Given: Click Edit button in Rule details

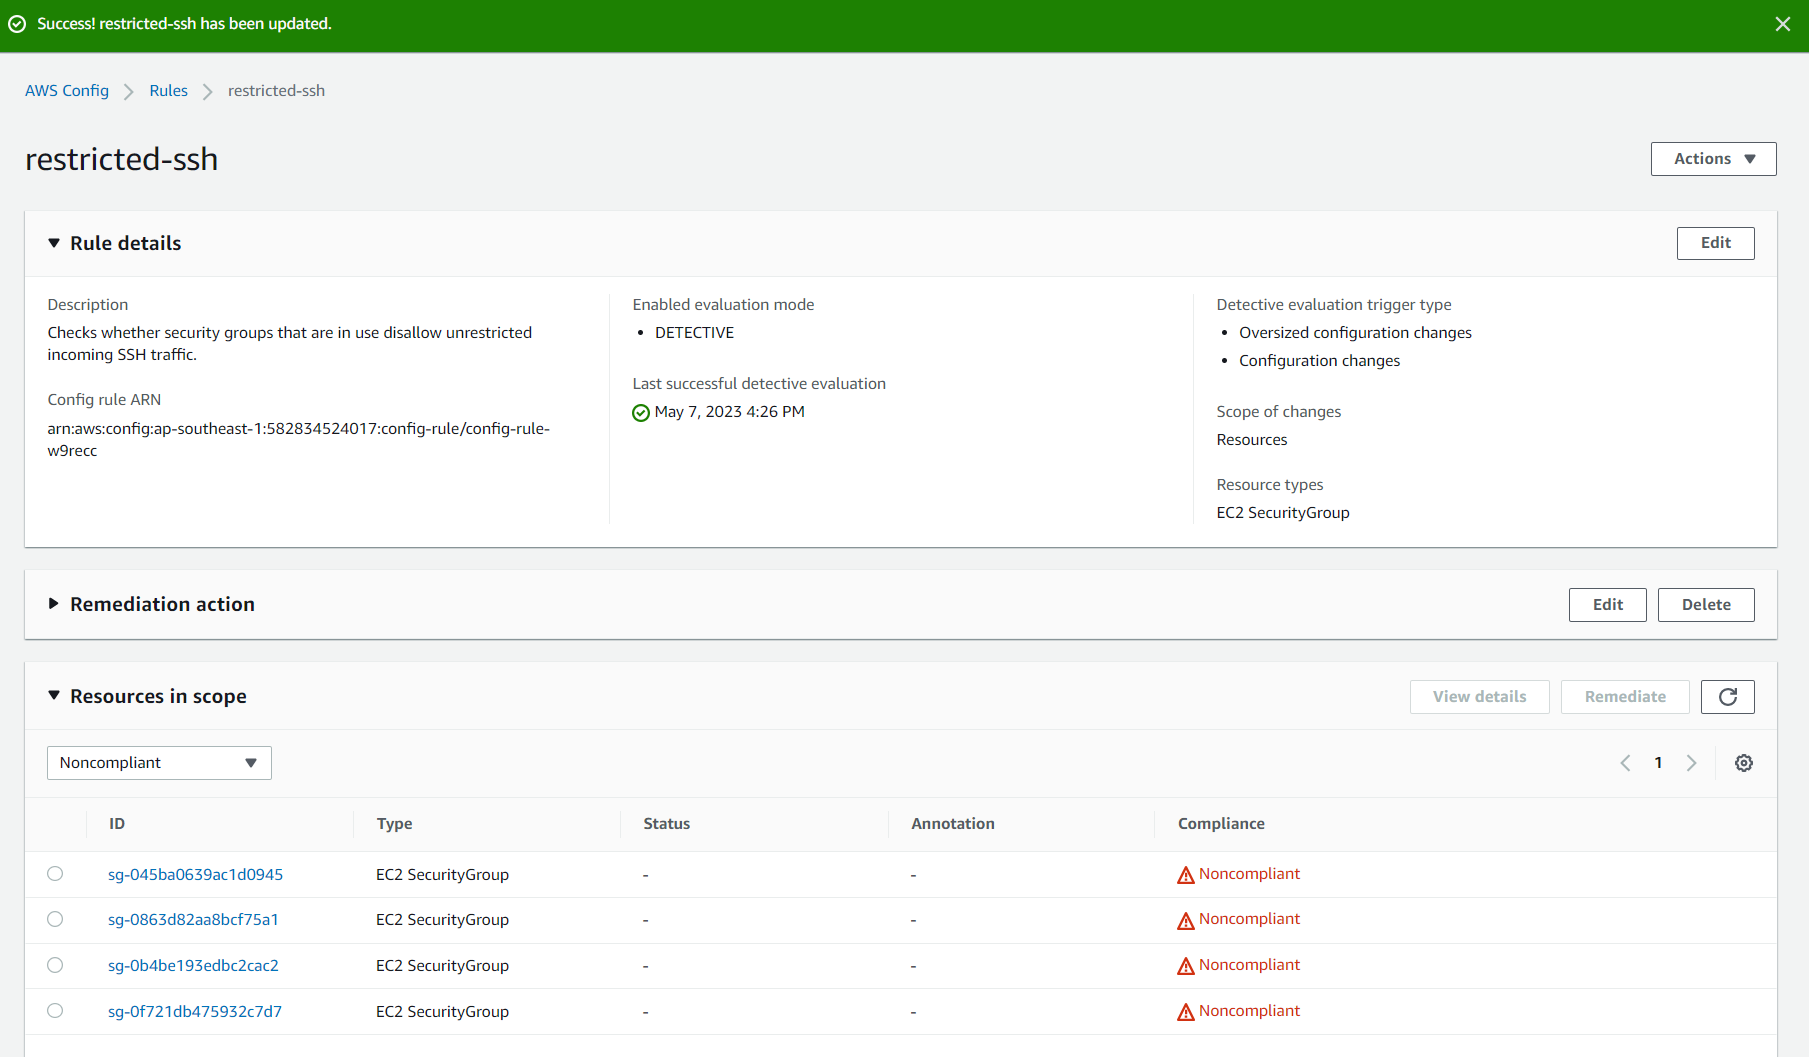Looking at the screenshot, I should pyautogui.click(x=1715, y=243).
